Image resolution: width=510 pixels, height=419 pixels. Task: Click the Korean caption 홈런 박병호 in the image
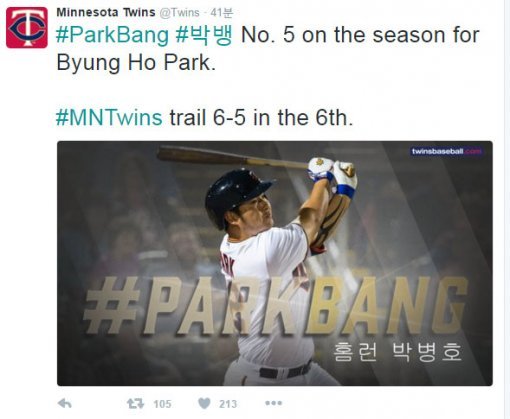pos(397,352)
